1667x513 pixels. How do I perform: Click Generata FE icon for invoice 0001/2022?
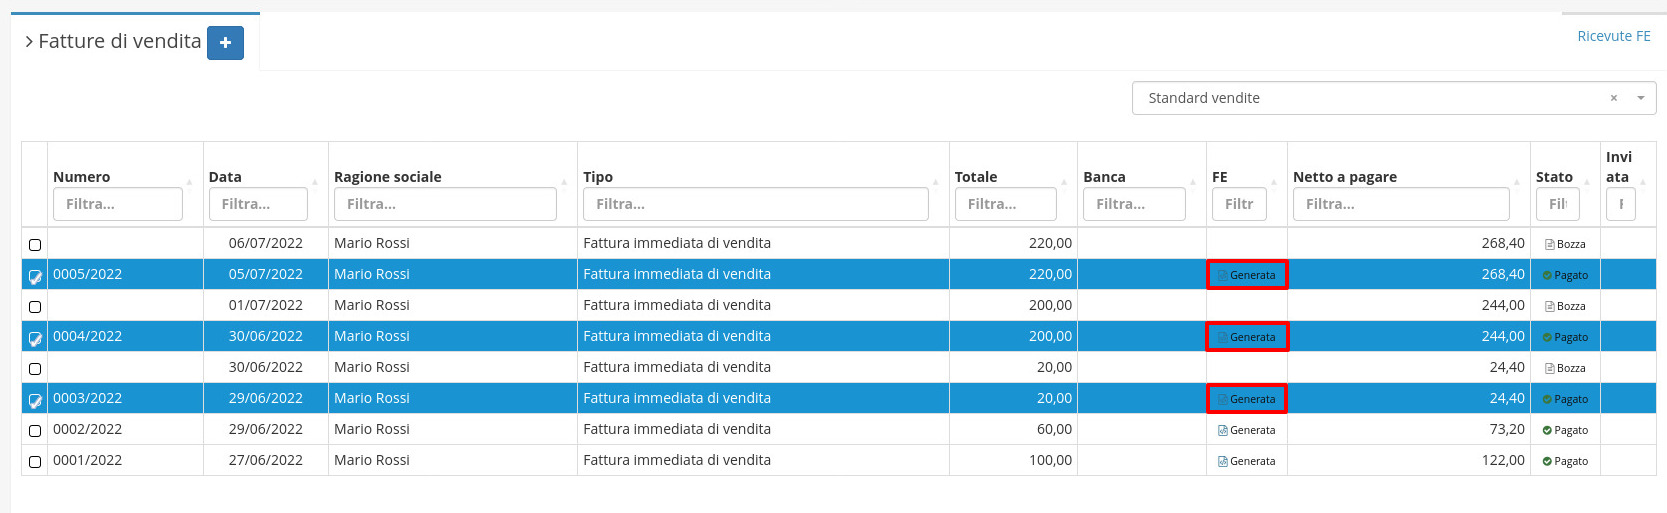click(1223, 461)
